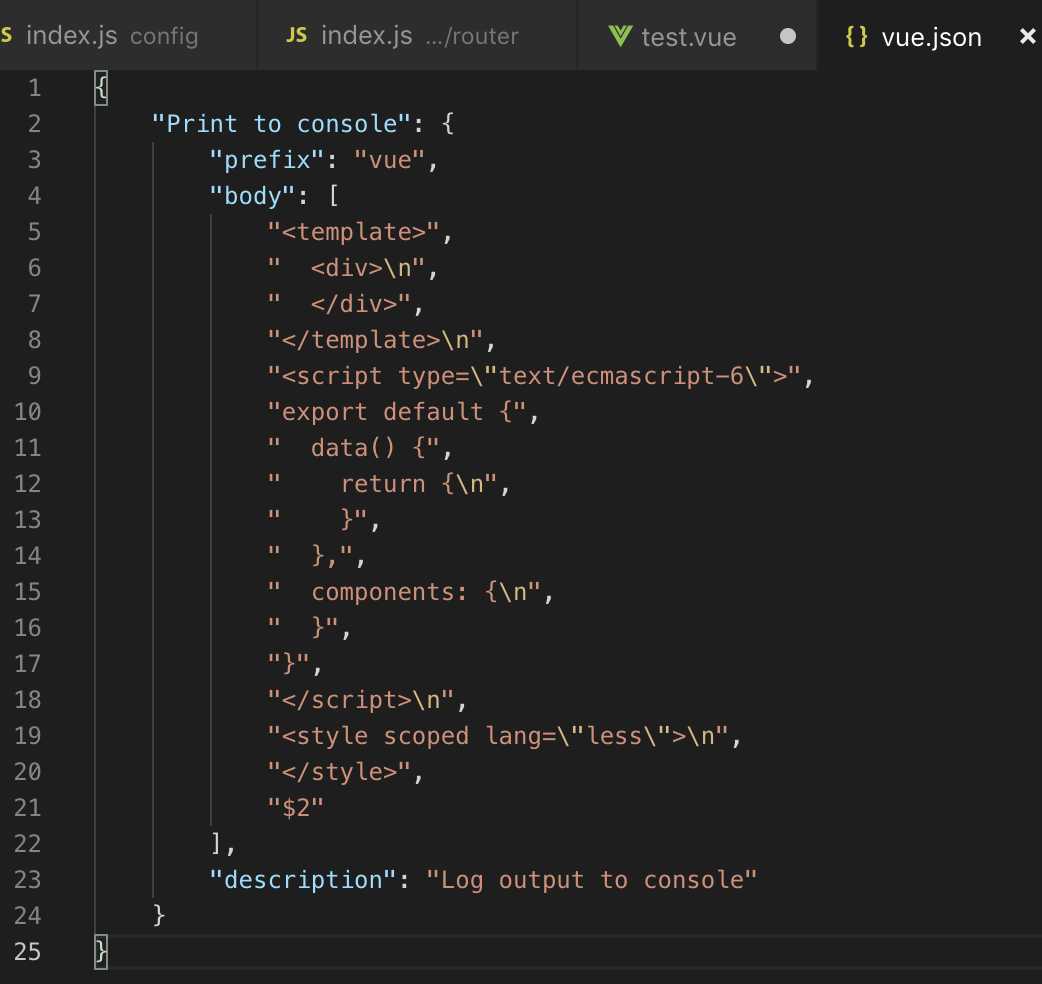
Task: Click line number 1 in the gutter
Action: point(35,88)
